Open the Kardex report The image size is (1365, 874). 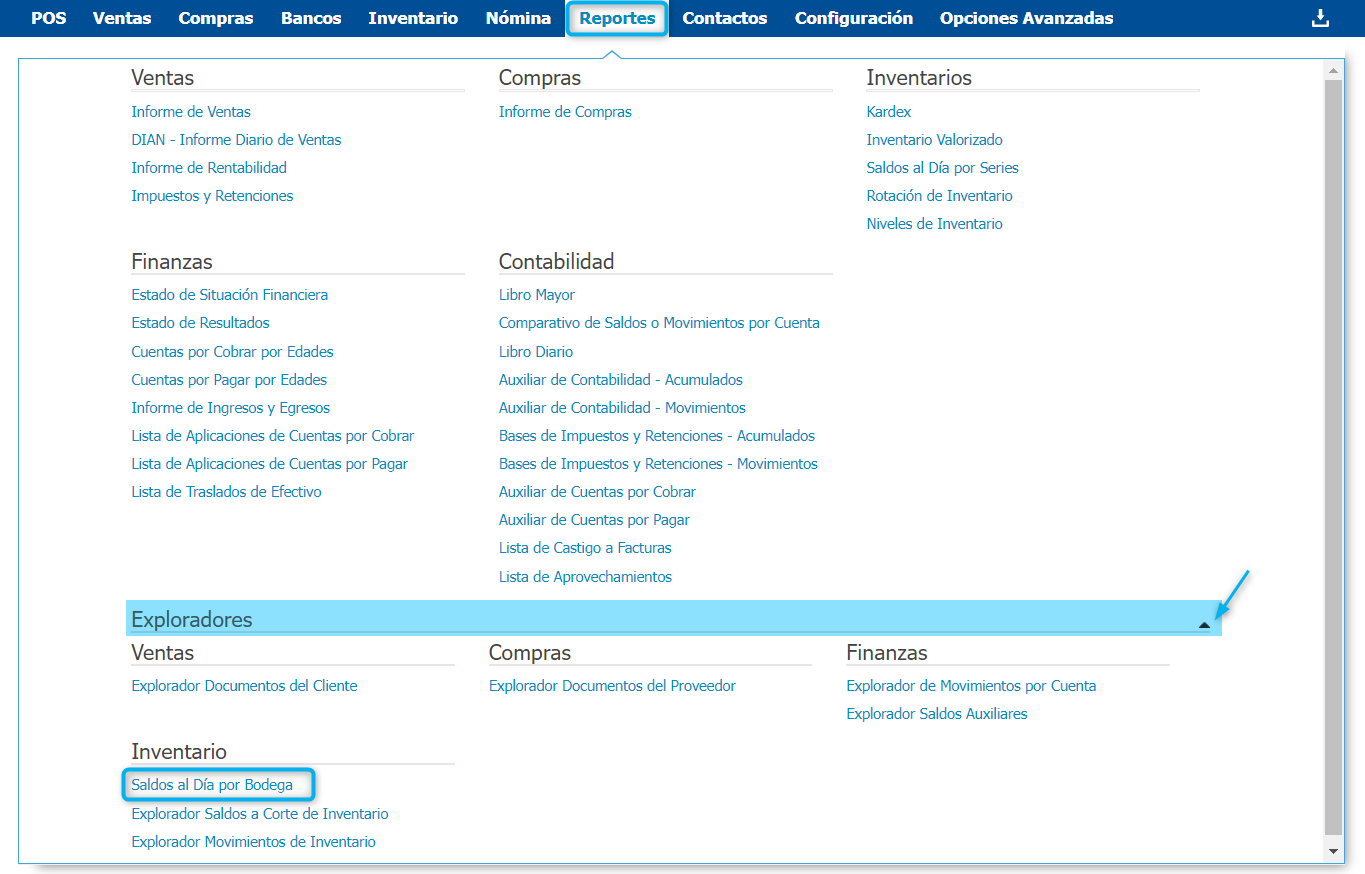tap(888, 112)
